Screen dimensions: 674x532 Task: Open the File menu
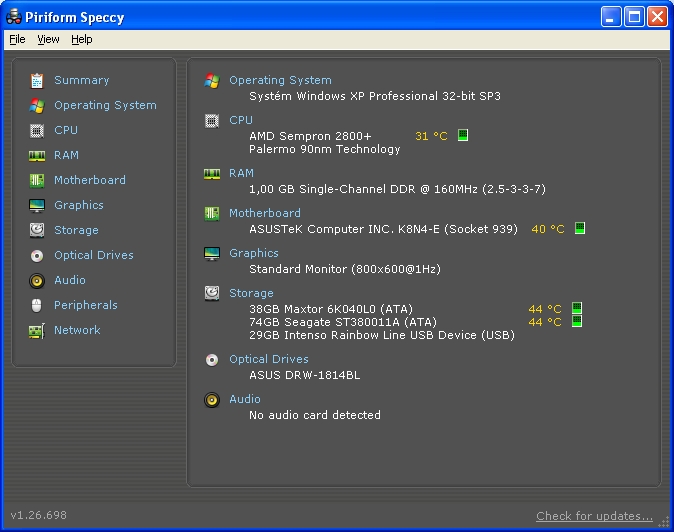tap(17, 39)
